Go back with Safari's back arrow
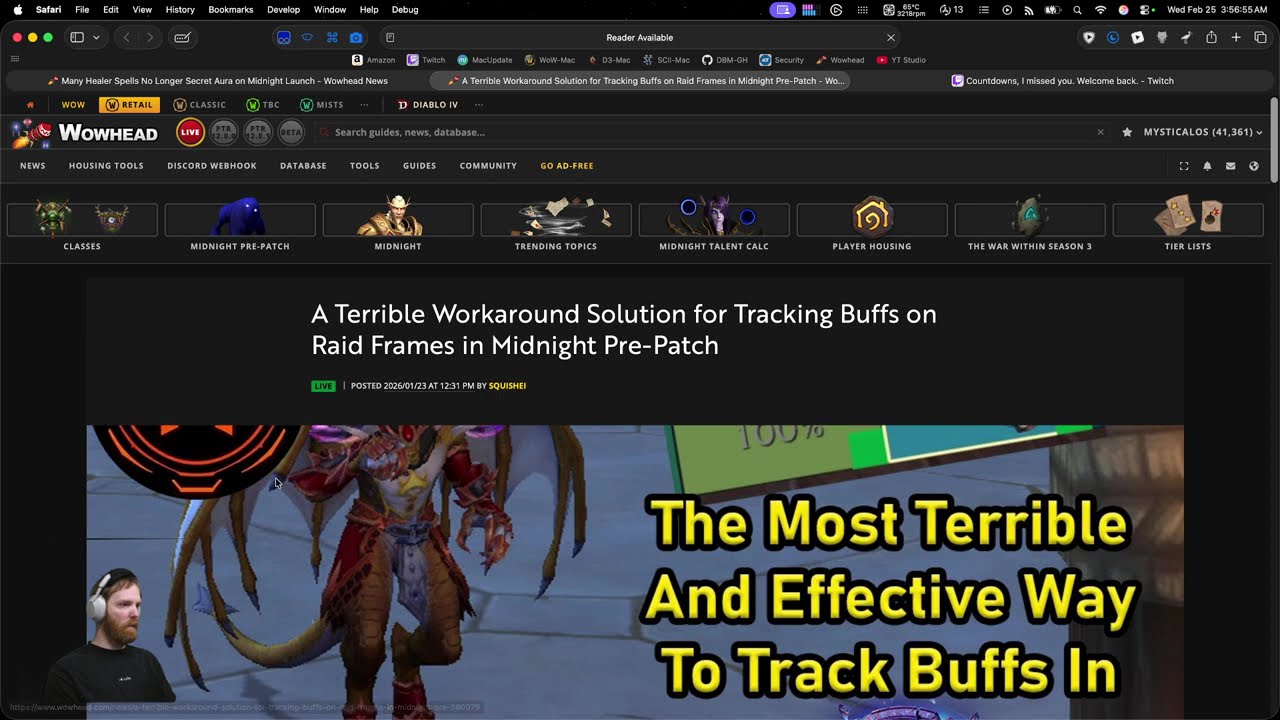 126,37
